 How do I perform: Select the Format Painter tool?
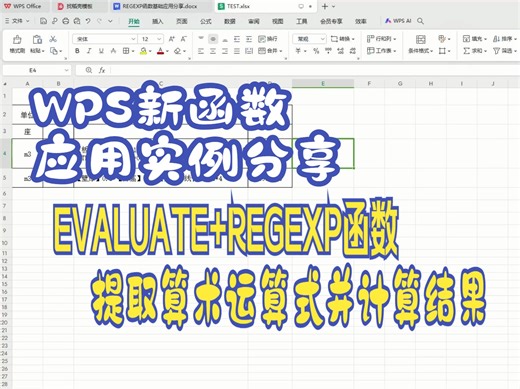17,44
